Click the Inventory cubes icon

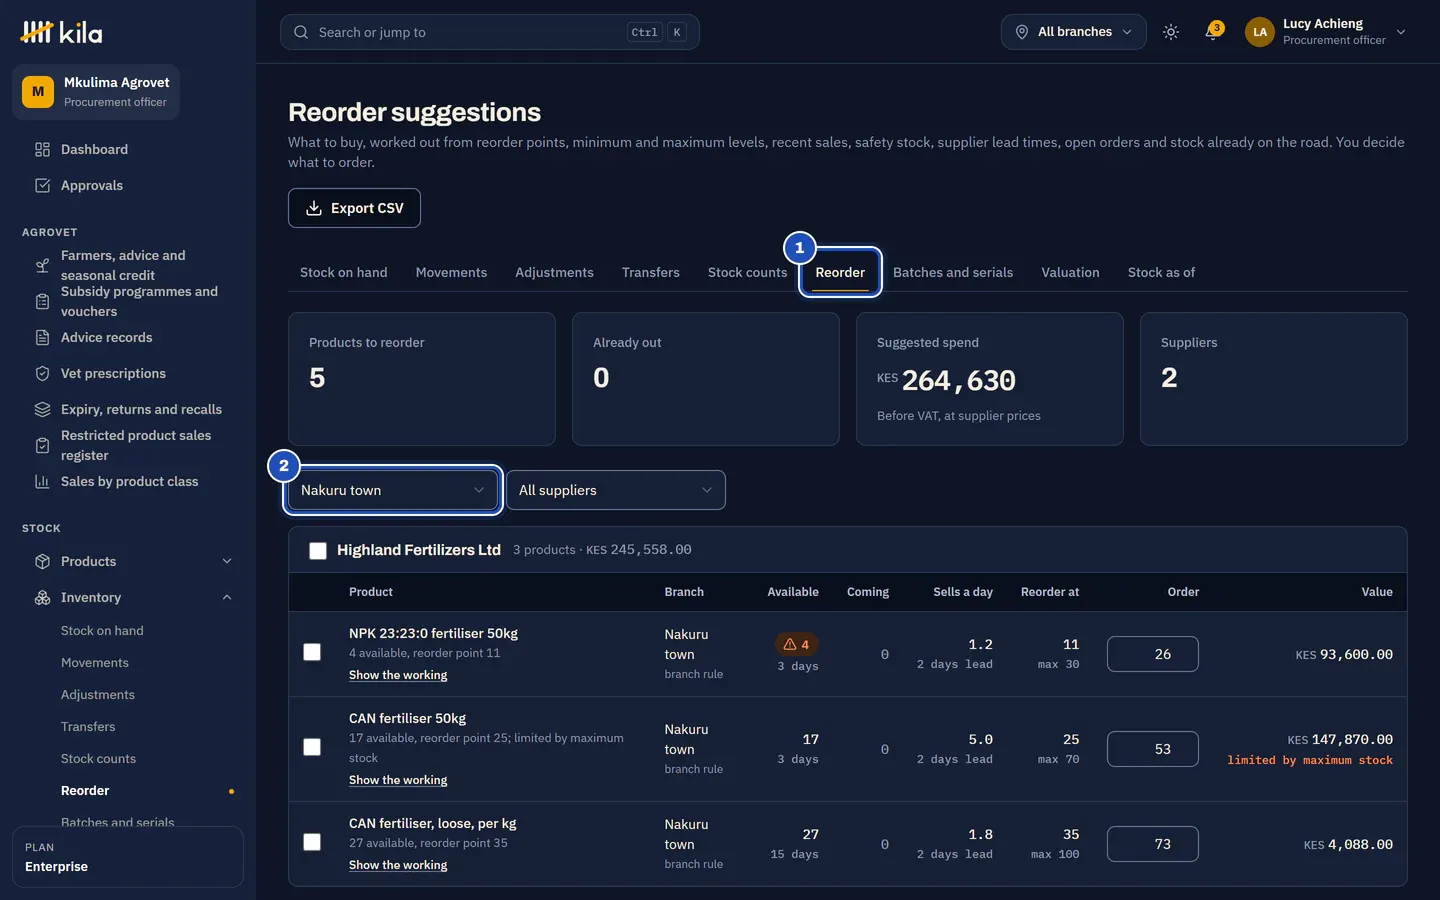[42, 598]
